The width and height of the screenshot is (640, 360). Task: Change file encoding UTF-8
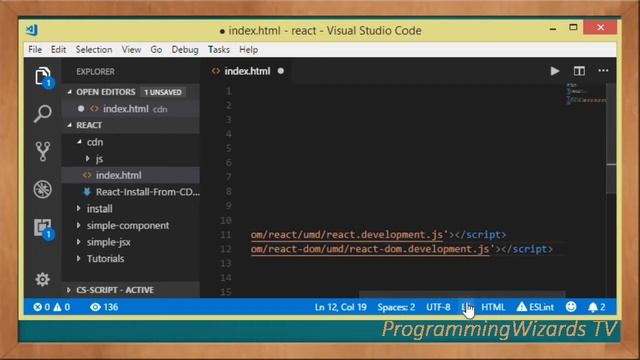pos(438,307)
